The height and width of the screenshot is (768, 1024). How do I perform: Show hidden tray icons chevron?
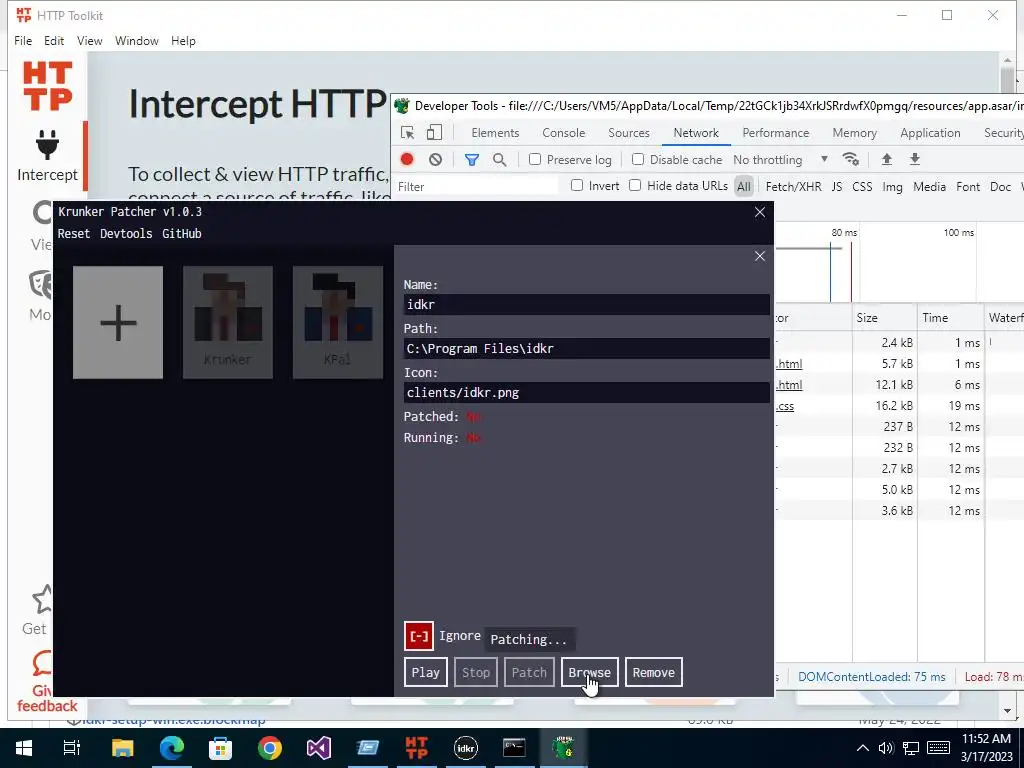point(863,748)
